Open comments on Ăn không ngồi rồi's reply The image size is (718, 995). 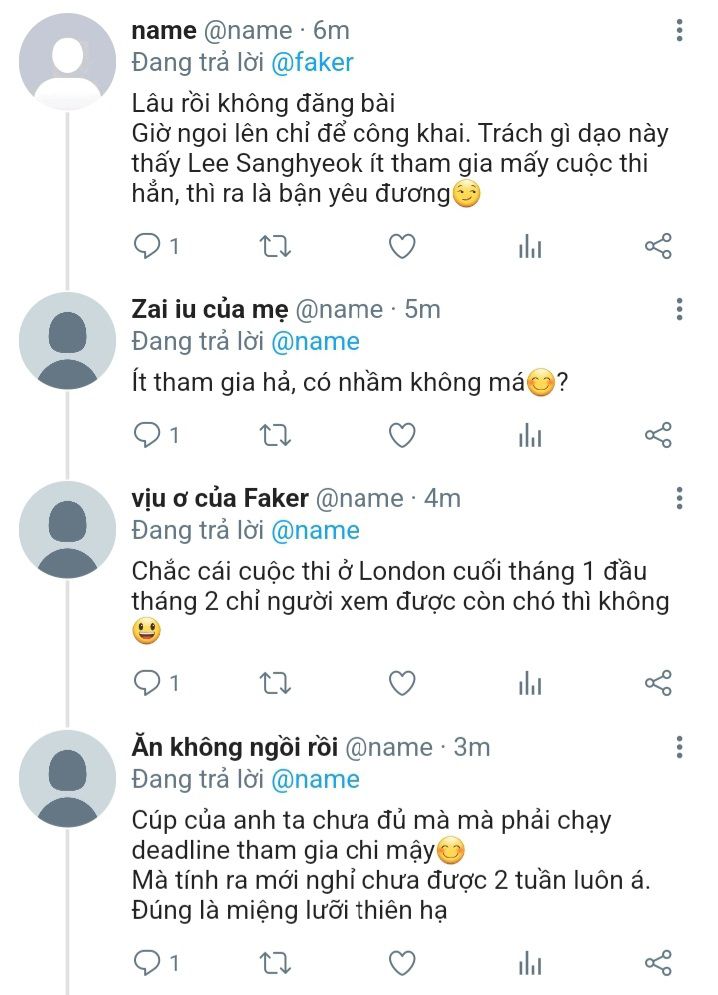pyautogui.click(x=156, y=963)
